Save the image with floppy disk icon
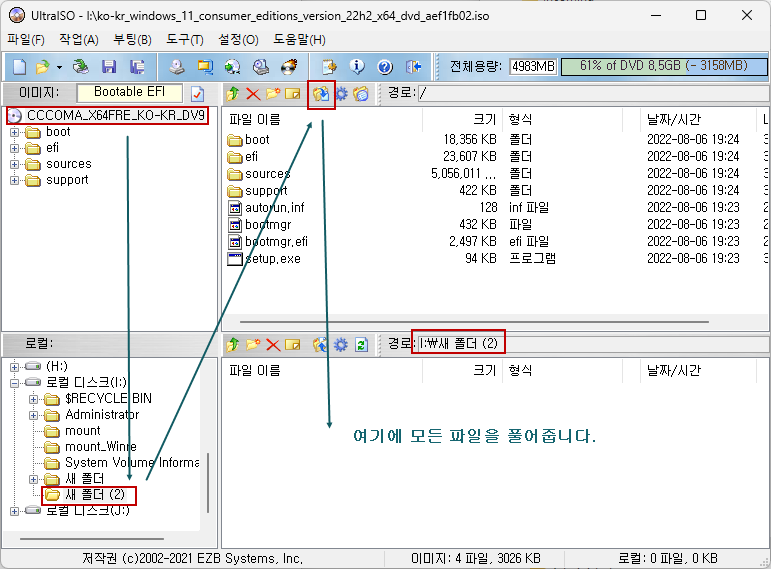The image size is (771, 569). (109, 66)
